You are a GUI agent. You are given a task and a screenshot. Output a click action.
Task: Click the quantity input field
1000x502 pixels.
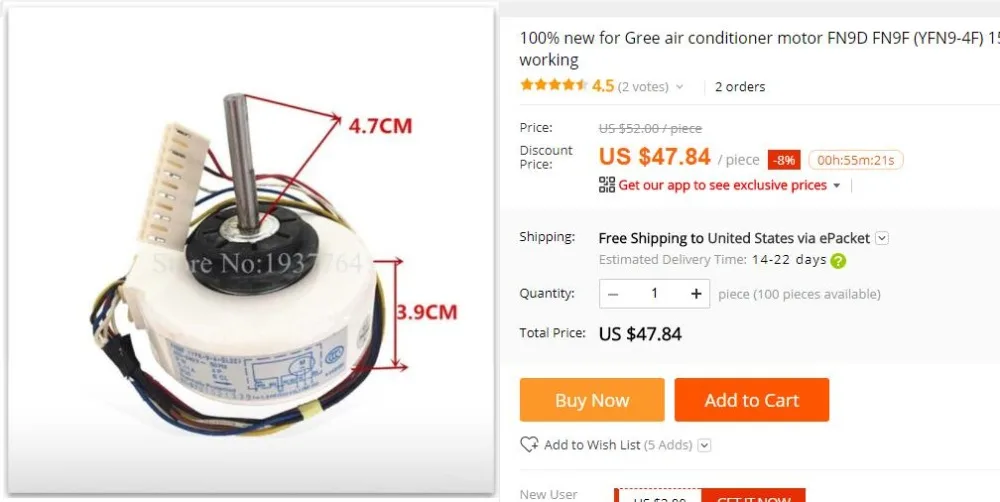pos(654,293)
